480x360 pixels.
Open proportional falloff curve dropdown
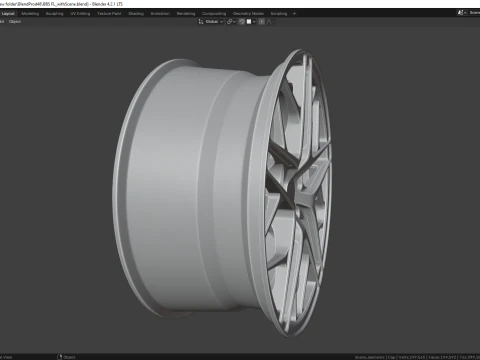pos(271,22)
